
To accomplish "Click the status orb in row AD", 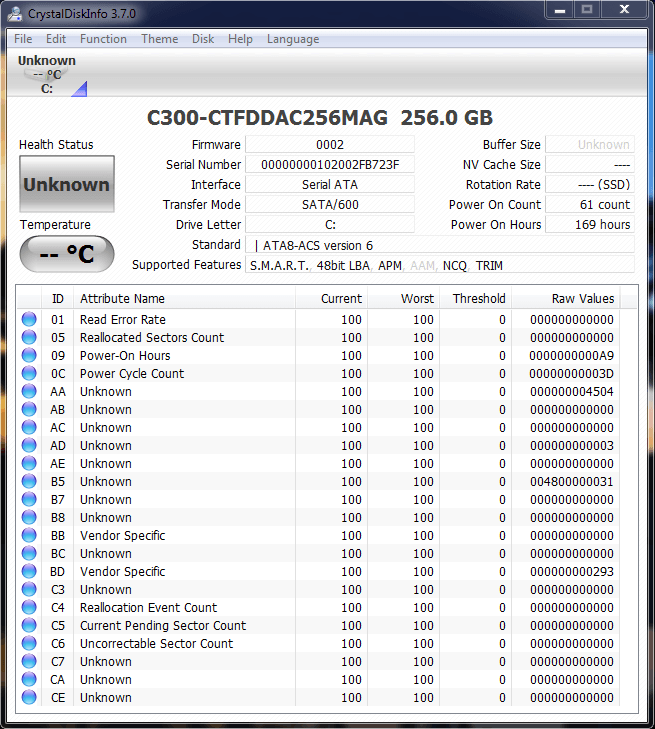I will (29, 445).
